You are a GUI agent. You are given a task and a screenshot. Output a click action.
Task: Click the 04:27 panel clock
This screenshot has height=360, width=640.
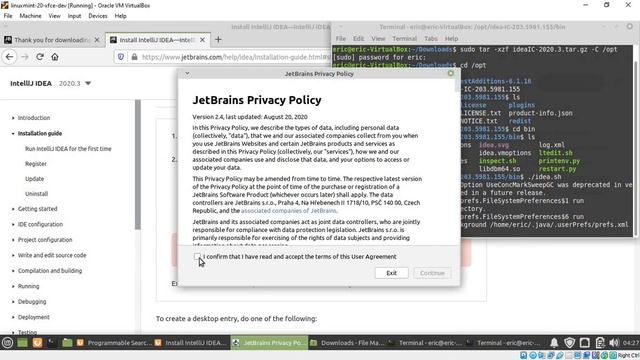coord(631,343)
